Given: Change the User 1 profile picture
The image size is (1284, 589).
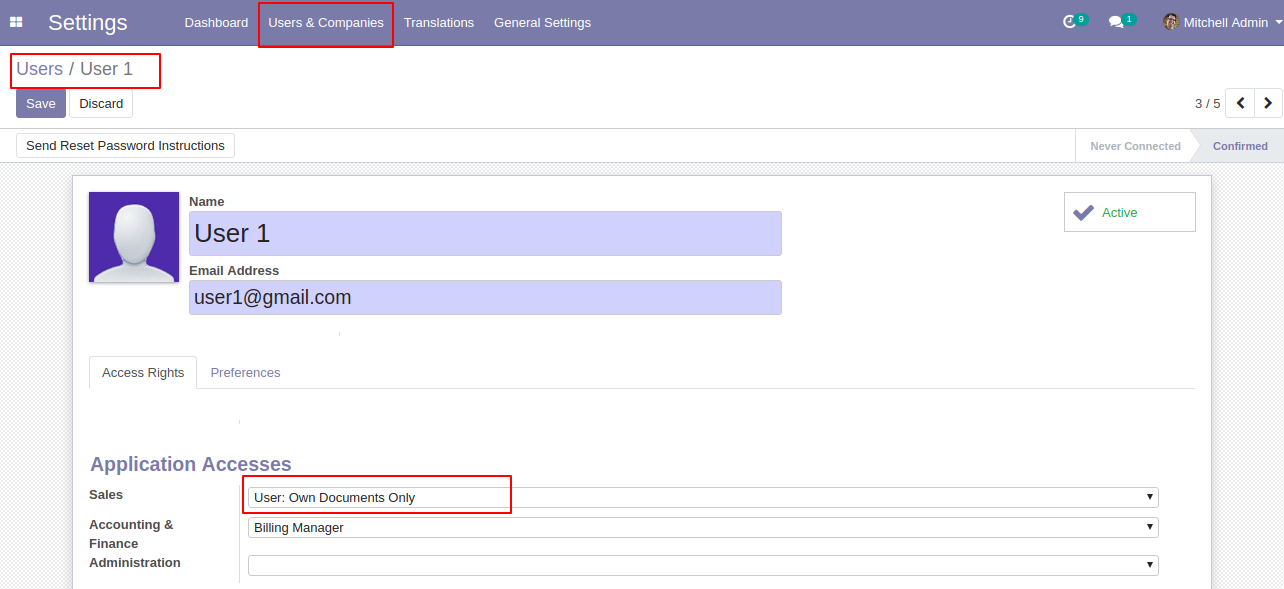Looking at the screenshot, I should (134, 237).
